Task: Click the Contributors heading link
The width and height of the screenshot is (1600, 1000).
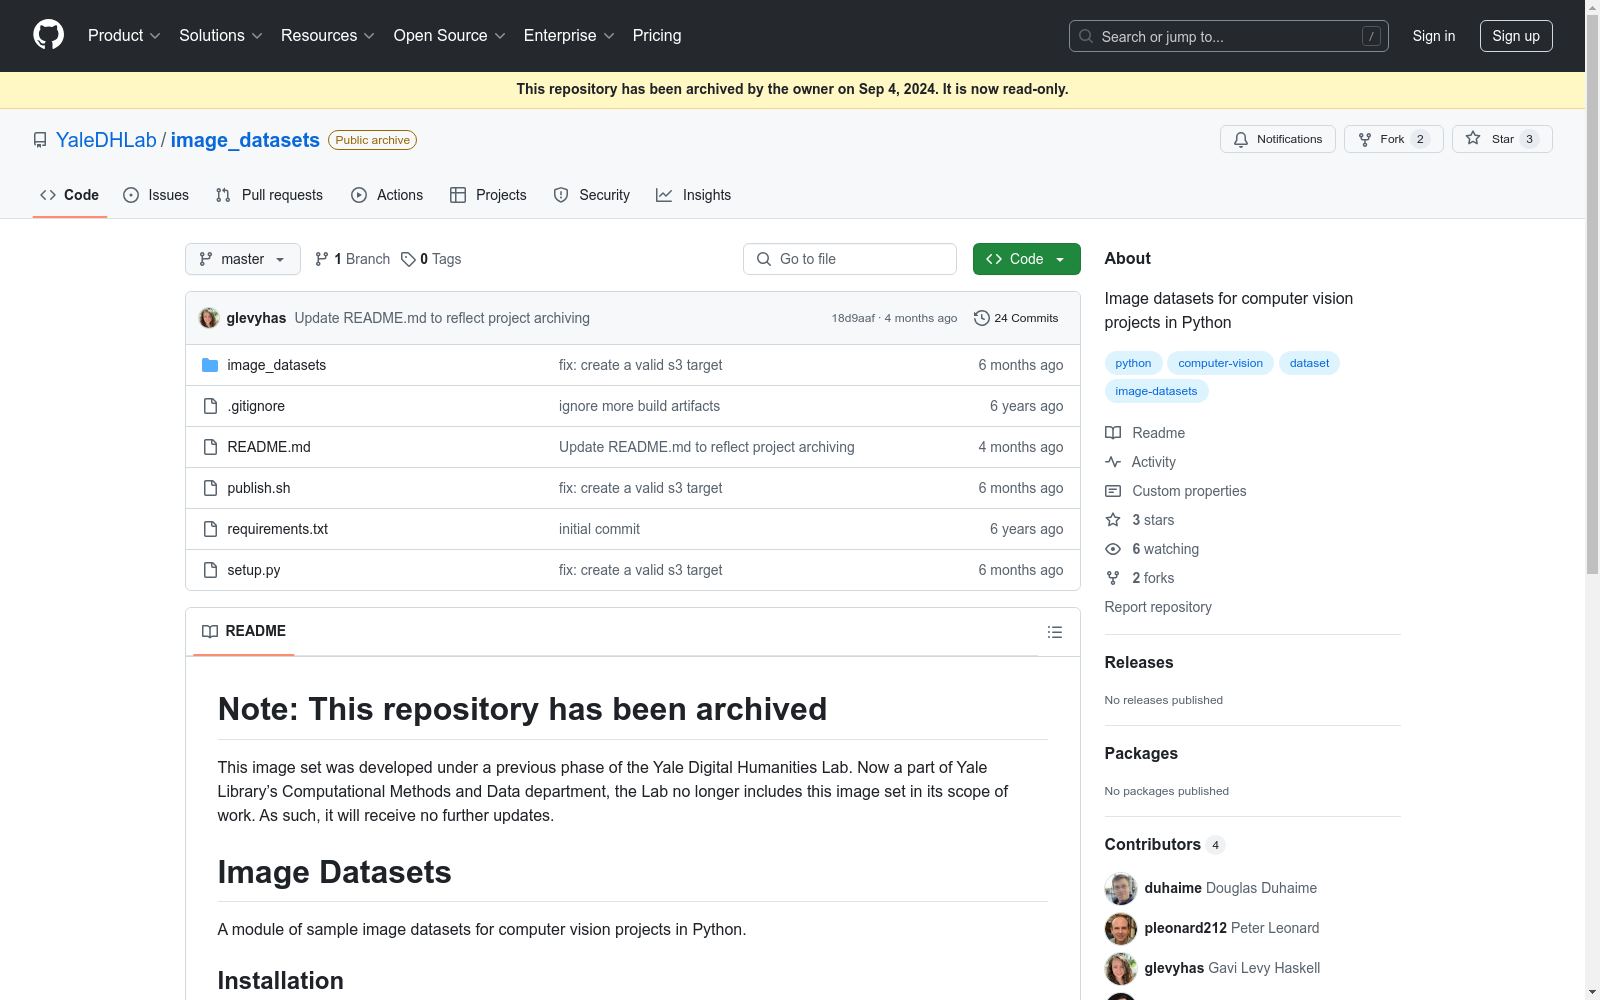Action: pos(1165,845)
